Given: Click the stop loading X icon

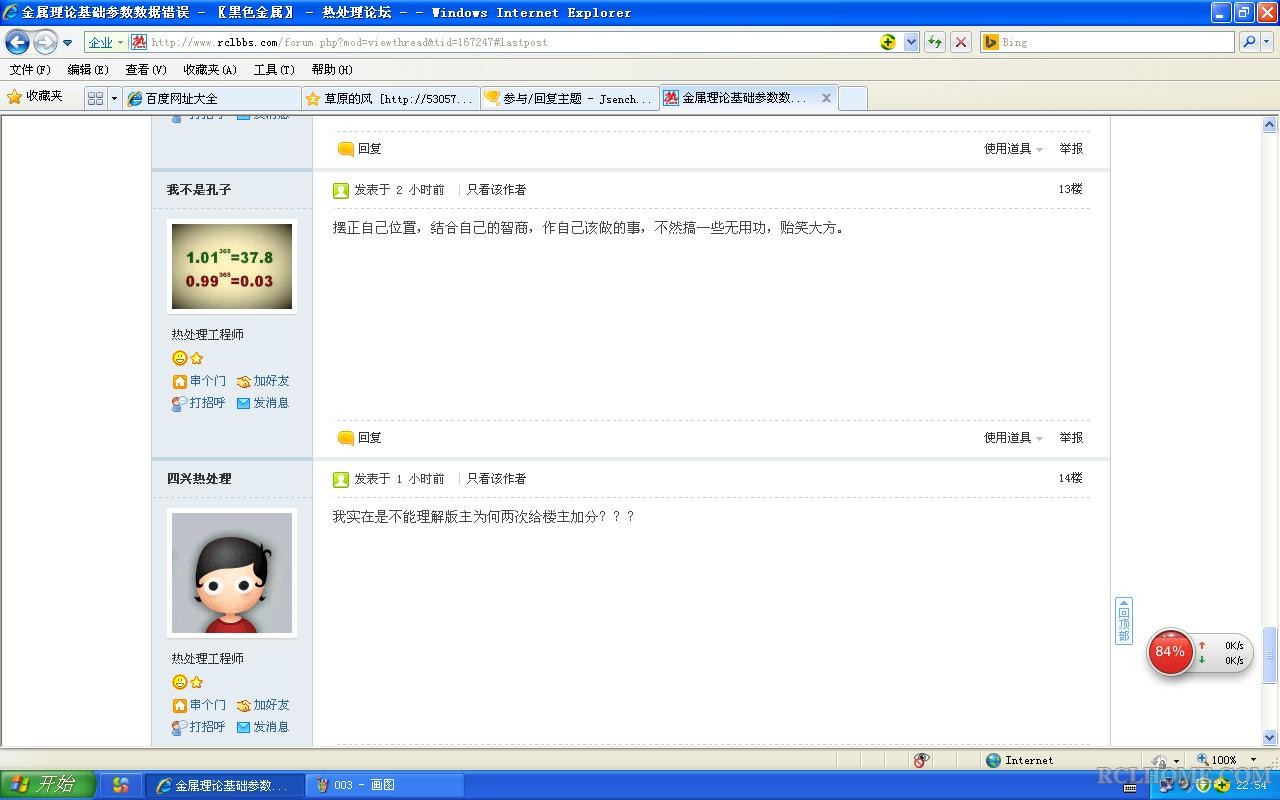Looking at the screenshot, I should [x=961, y=42].
